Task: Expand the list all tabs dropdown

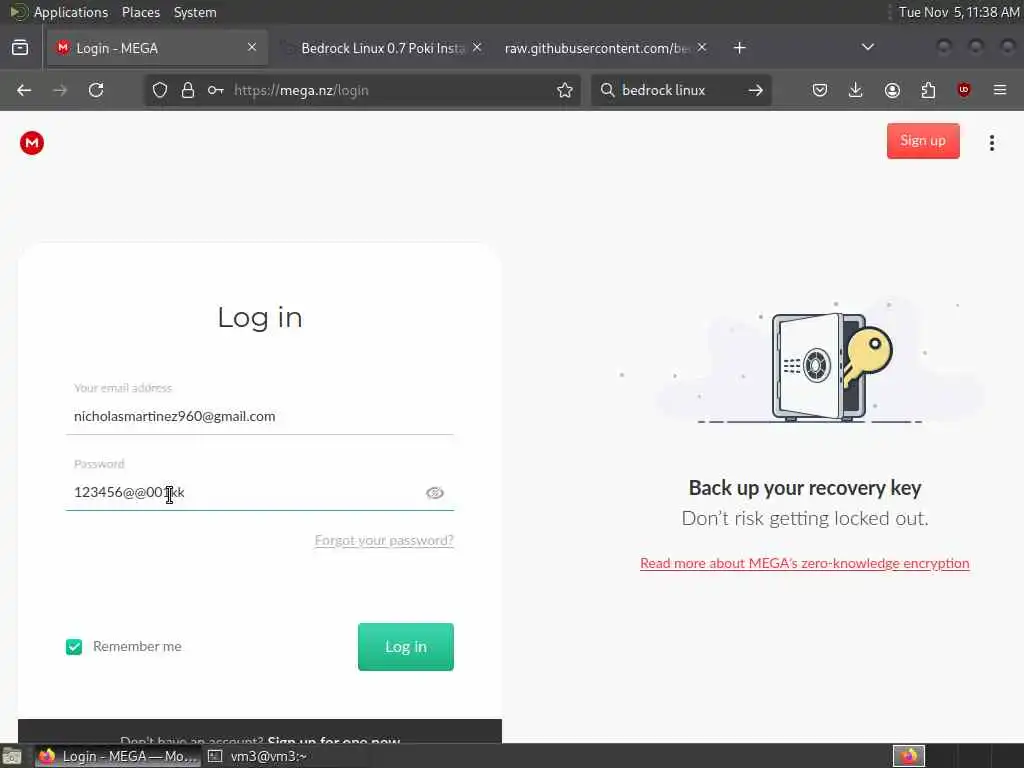Action: [x=867, y=47]
